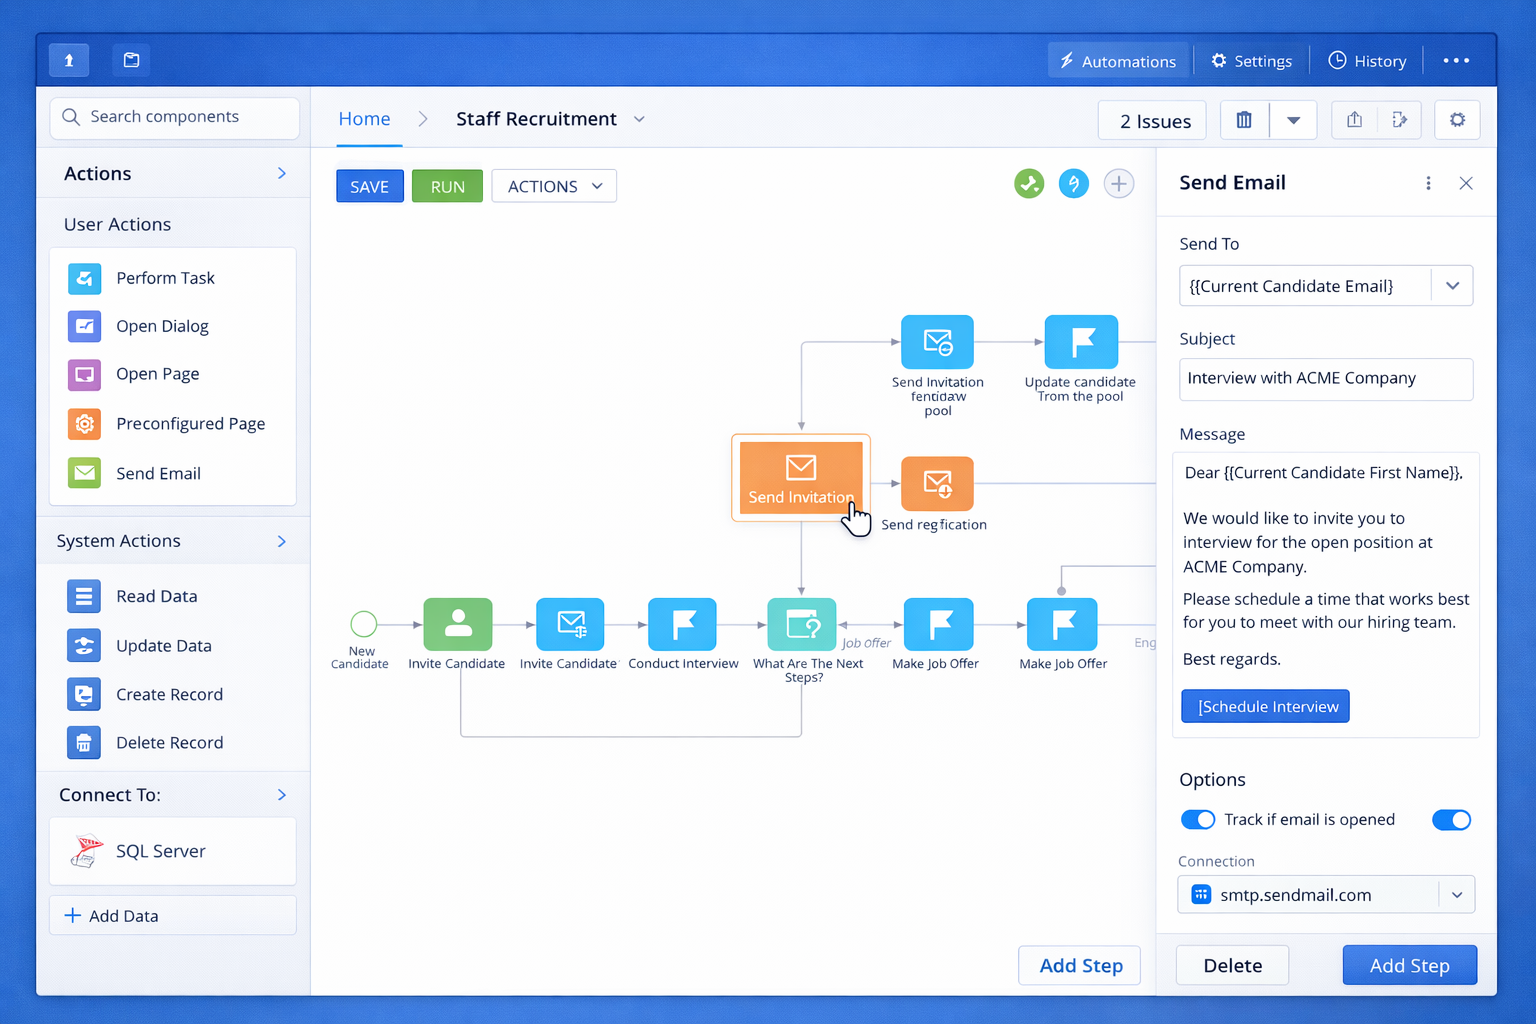Select the Perform Task action
Viewport: 1536px width, 1024px height.
[173, 278]
